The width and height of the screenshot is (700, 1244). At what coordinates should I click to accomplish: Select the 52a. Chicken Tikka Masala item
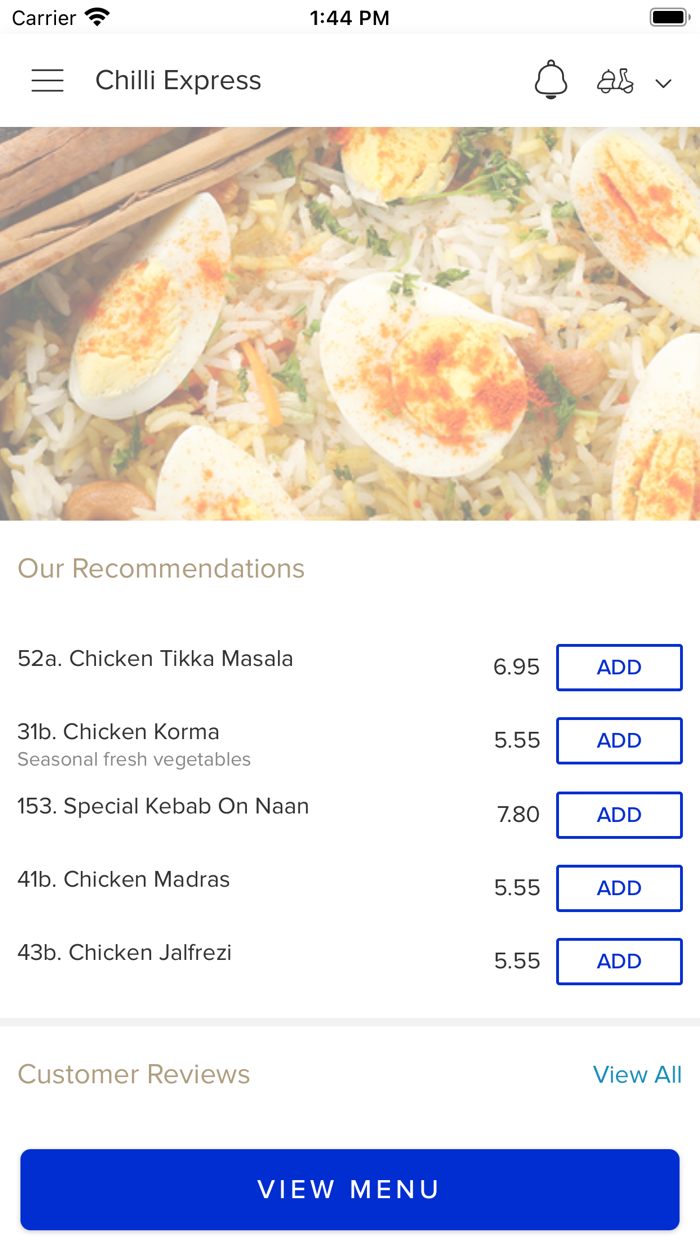[x=155, y=659]
